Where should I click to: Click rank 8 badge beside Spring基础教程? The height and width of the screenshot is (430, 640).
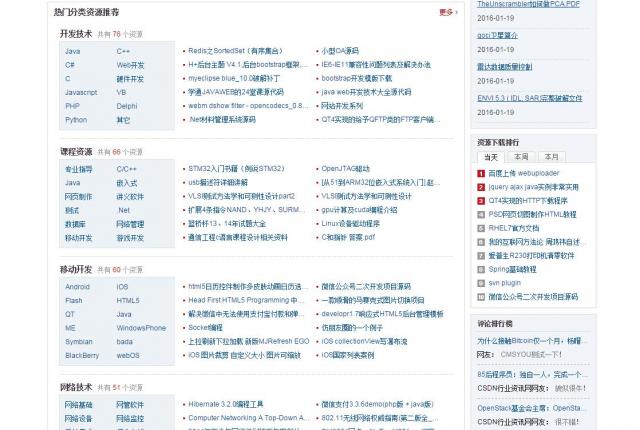(481, 269)
